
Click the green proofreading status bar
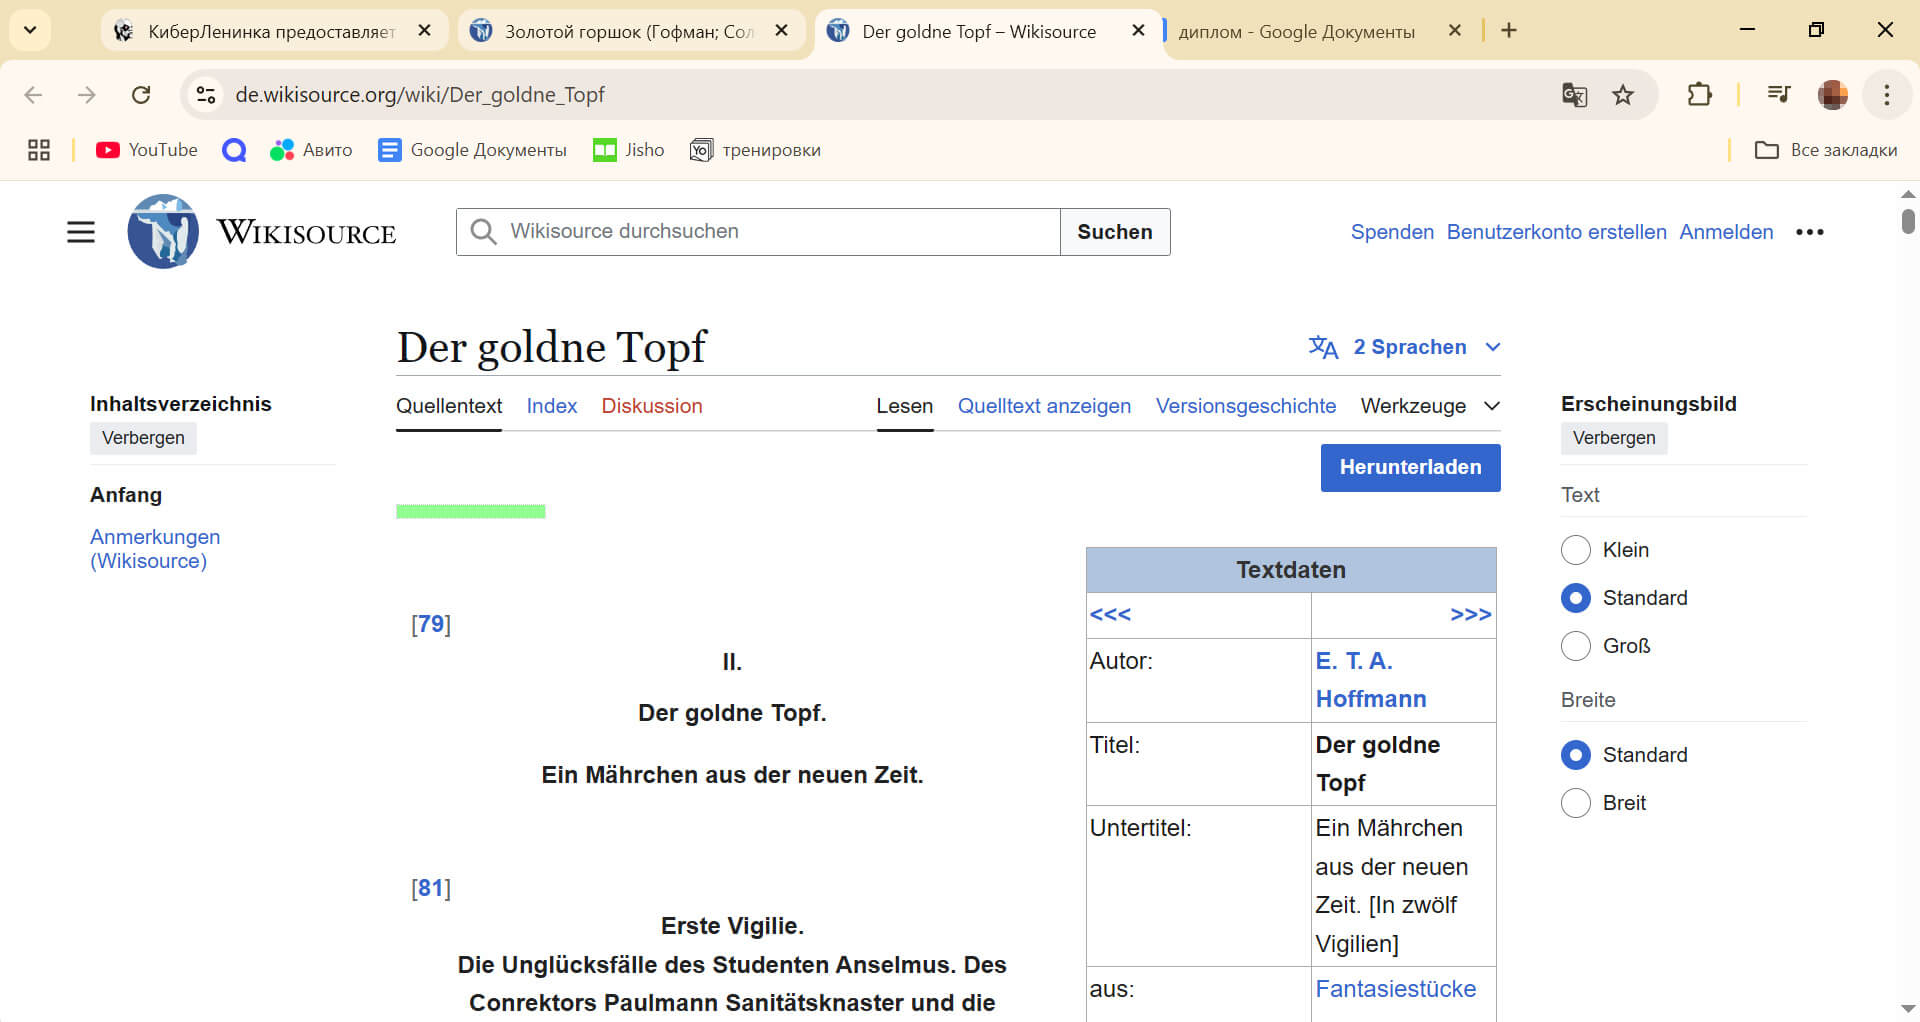pos(470,511)
